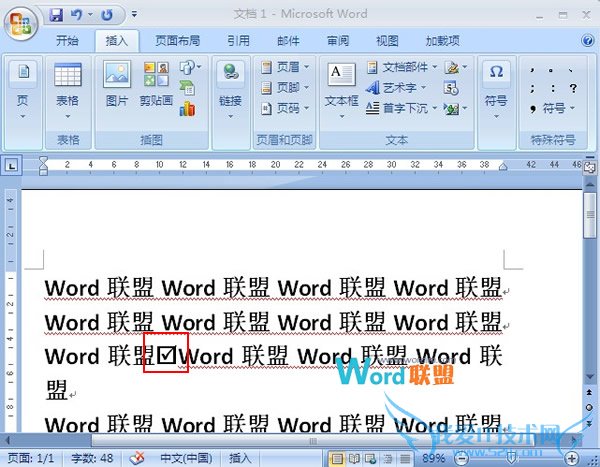Open word count 字数: 48
Screen dimensions: 600x467
[x=92, y=458]
